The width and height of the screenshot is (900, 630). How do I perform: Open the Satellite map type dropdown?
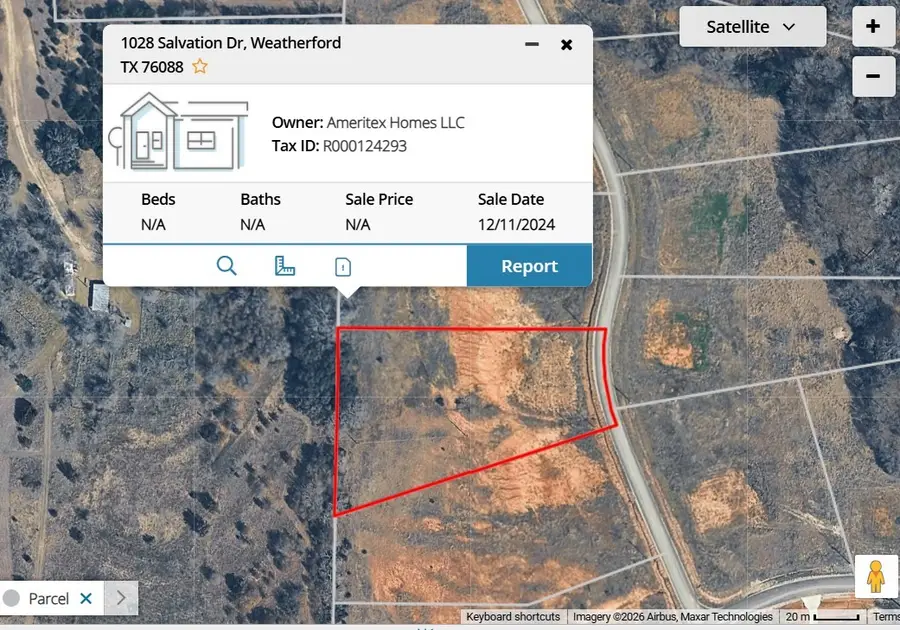click(x=752, y=27)
